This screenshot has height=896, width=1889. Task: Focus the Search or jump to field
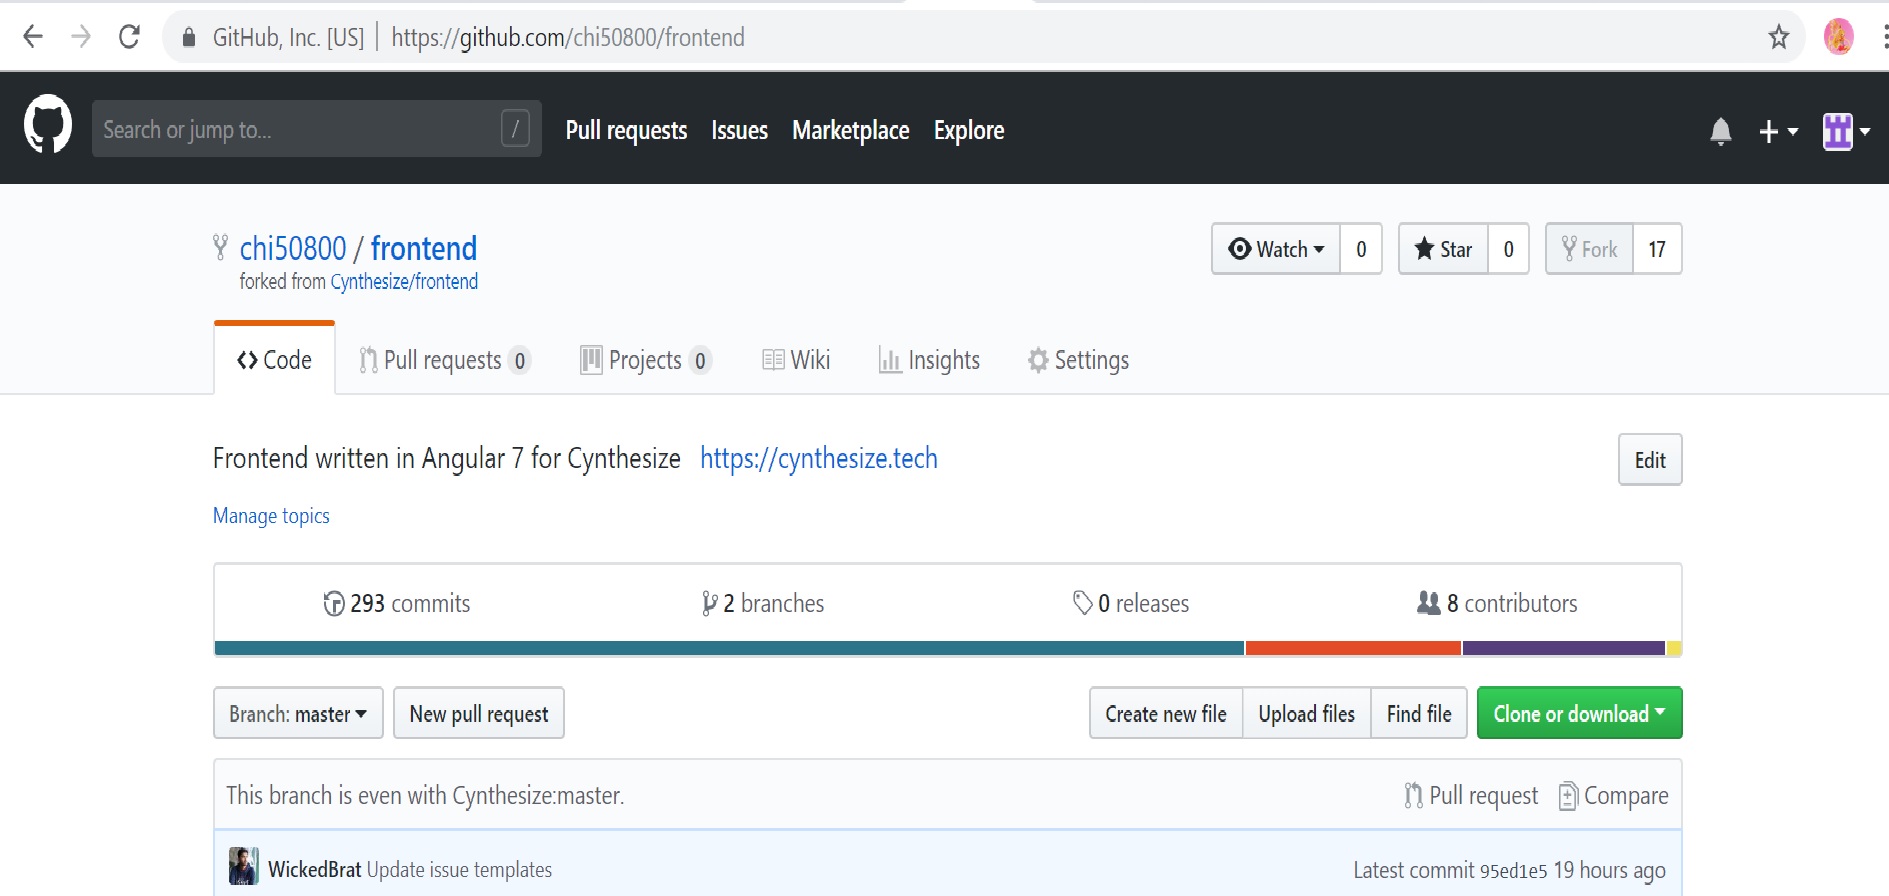317,128
